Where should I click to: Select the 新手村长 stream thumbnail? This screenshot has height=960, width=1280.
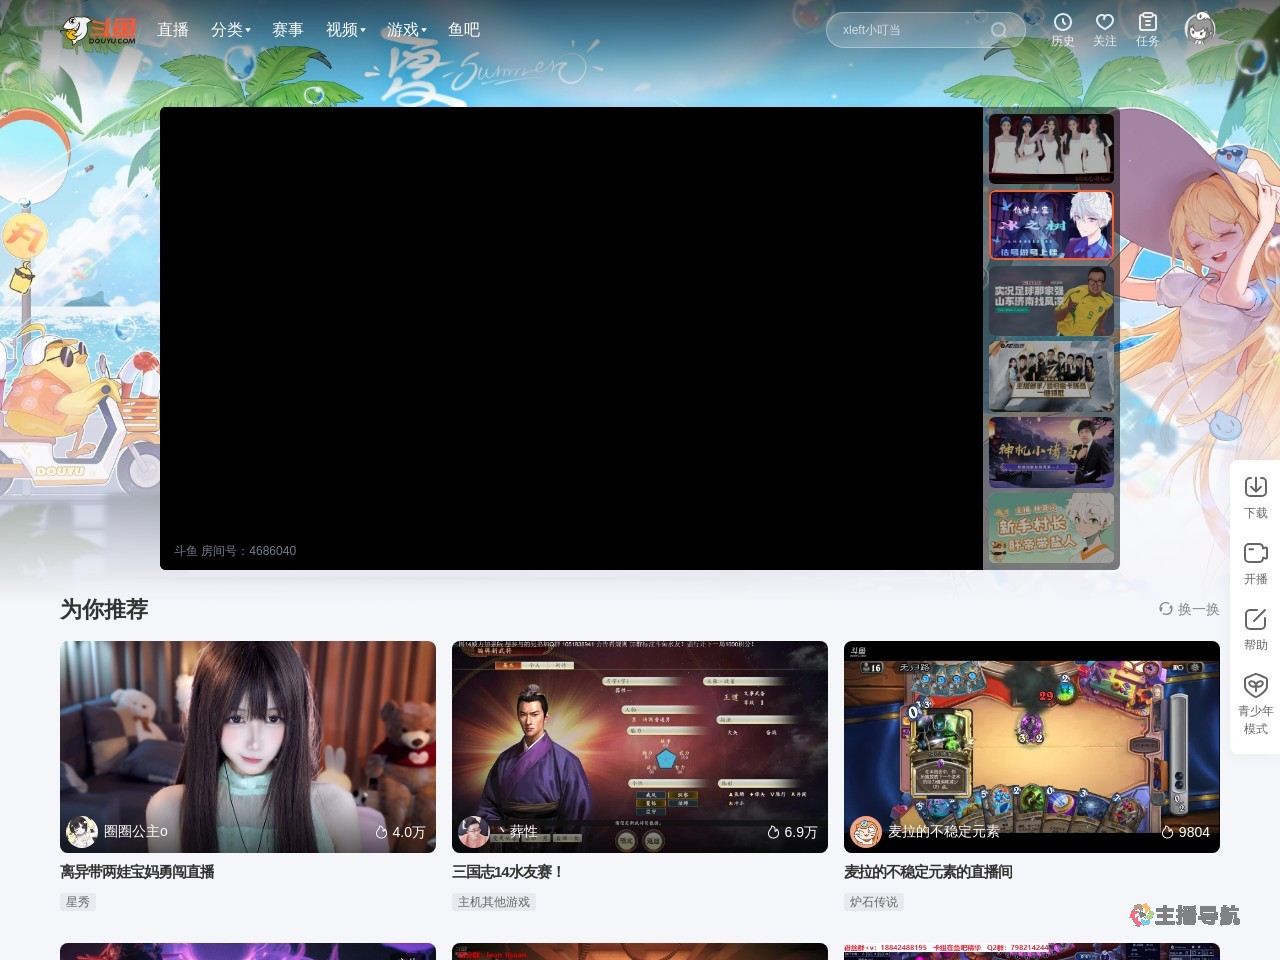coord(1051,528)
